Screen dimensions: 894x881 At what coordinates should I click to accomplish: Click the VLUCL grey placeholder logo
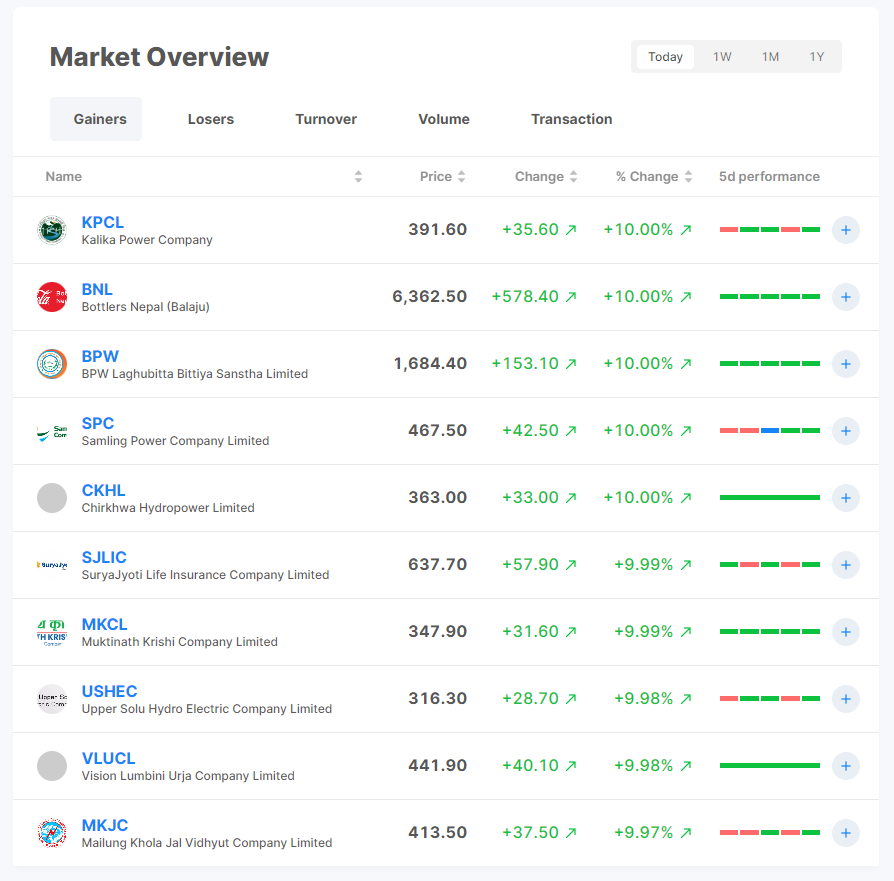pyautogui.click(x=52, y=766)
